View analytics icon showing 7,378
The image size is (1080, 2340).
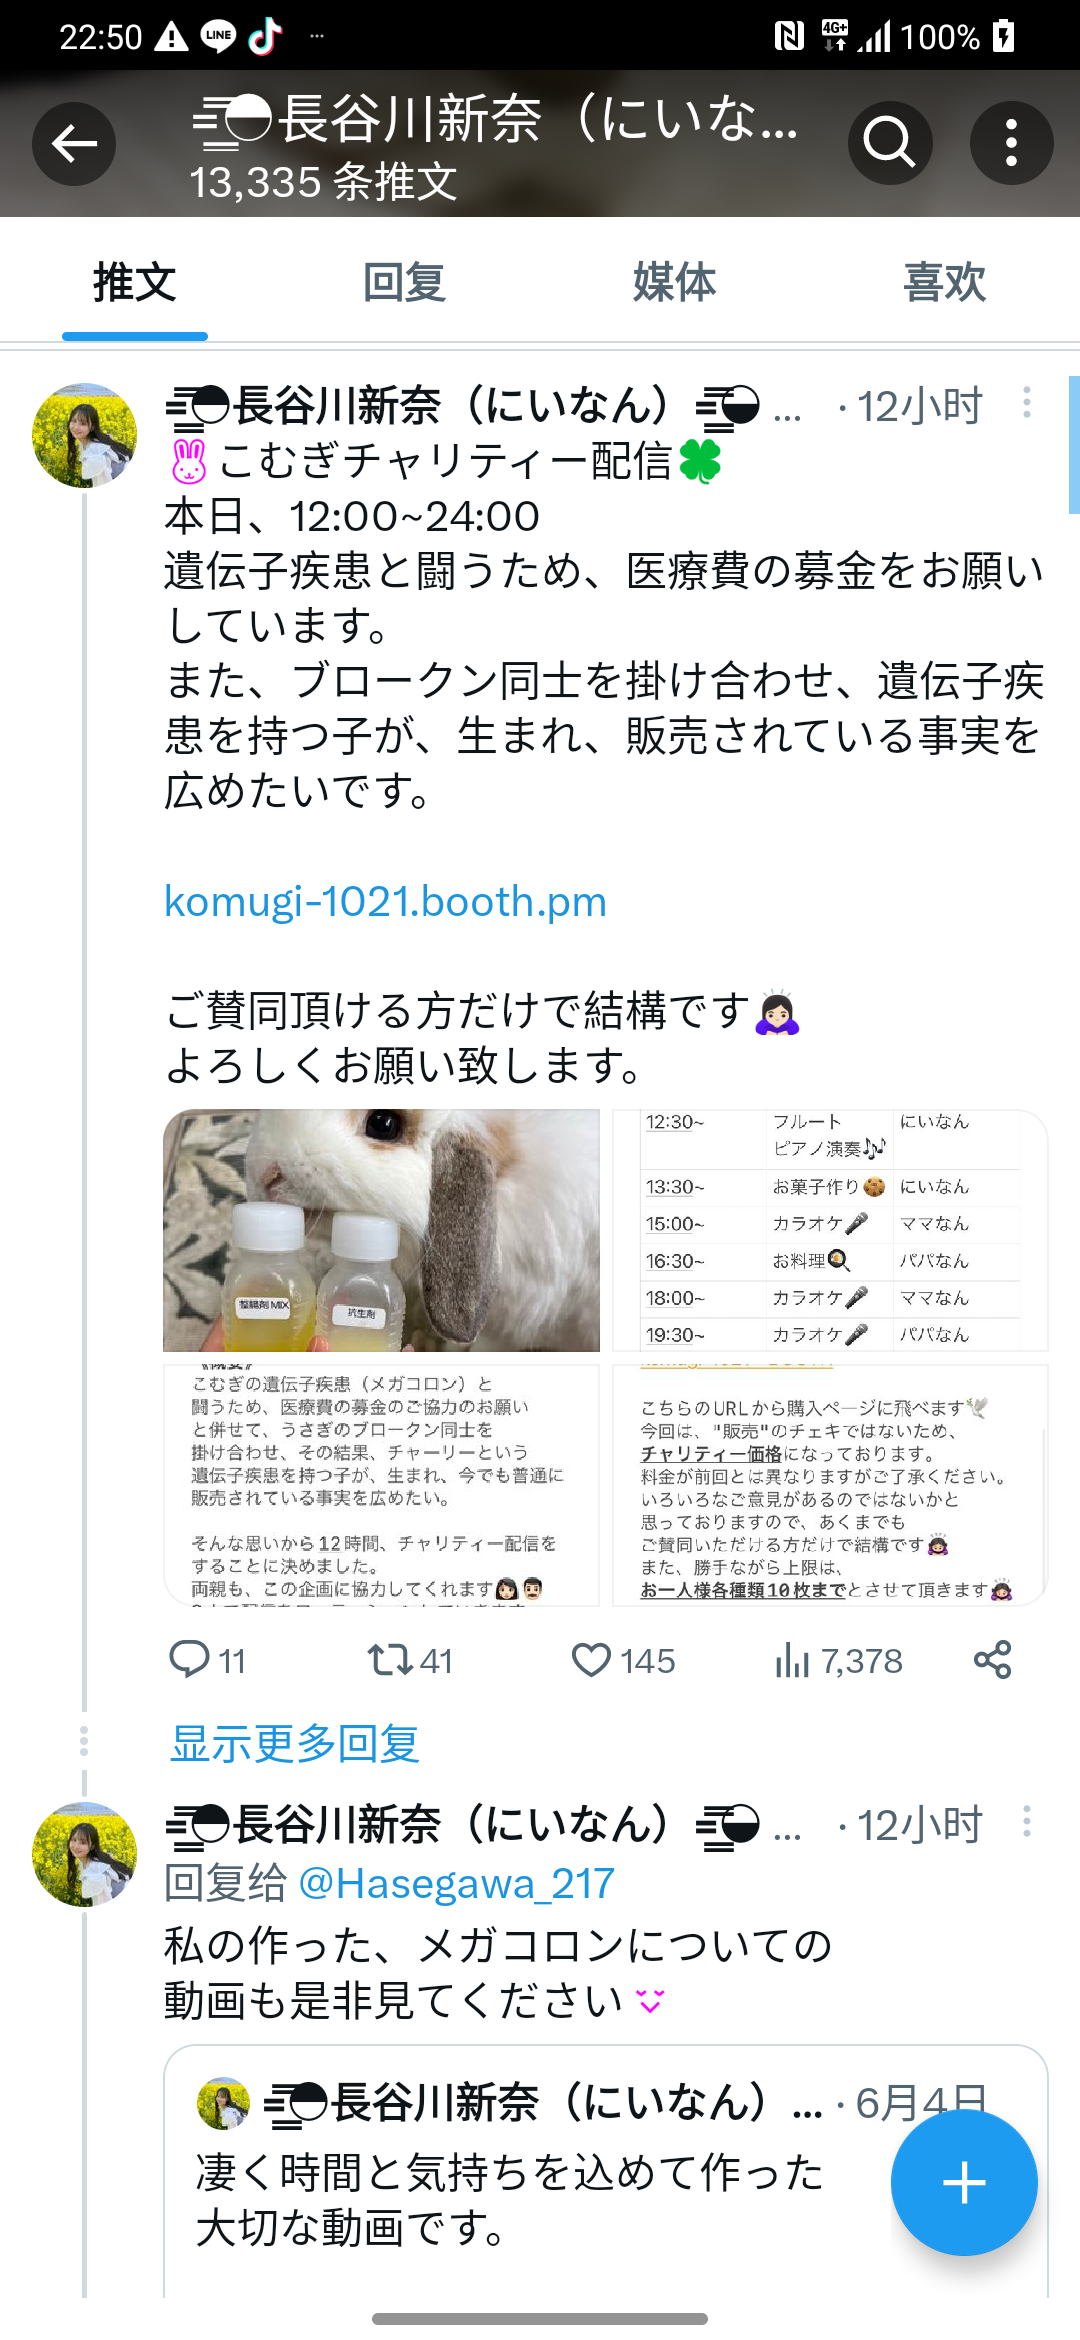click(792, 1660)
